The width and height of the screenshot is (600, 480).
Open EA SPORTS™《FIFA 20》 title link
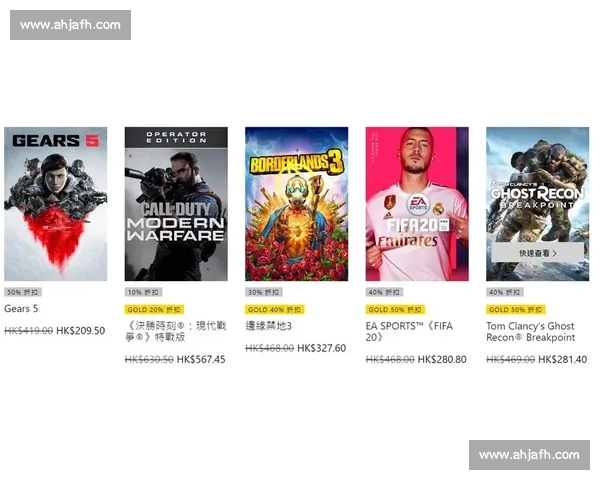point(409,331)
